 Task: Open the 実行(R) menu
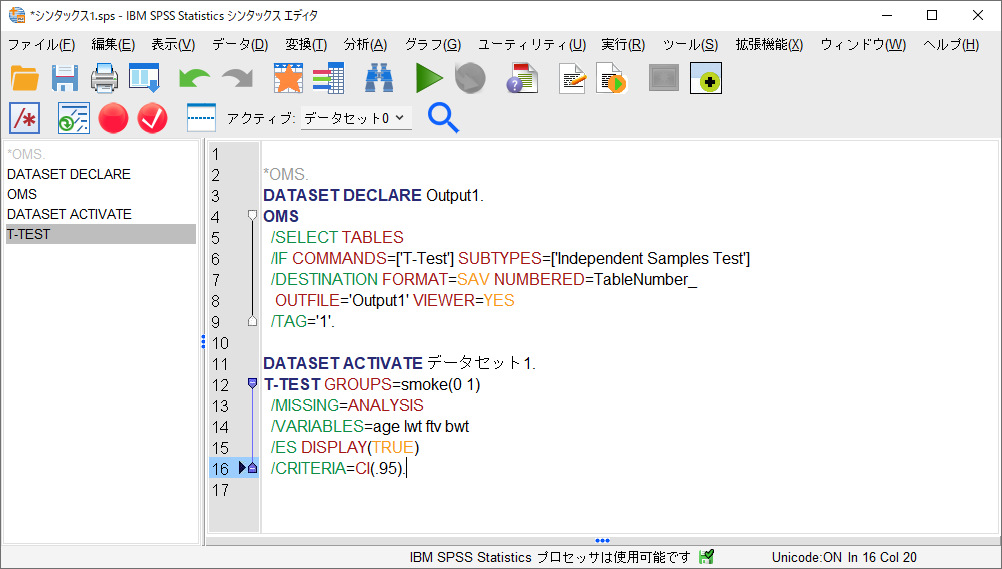tap(623, 45)
